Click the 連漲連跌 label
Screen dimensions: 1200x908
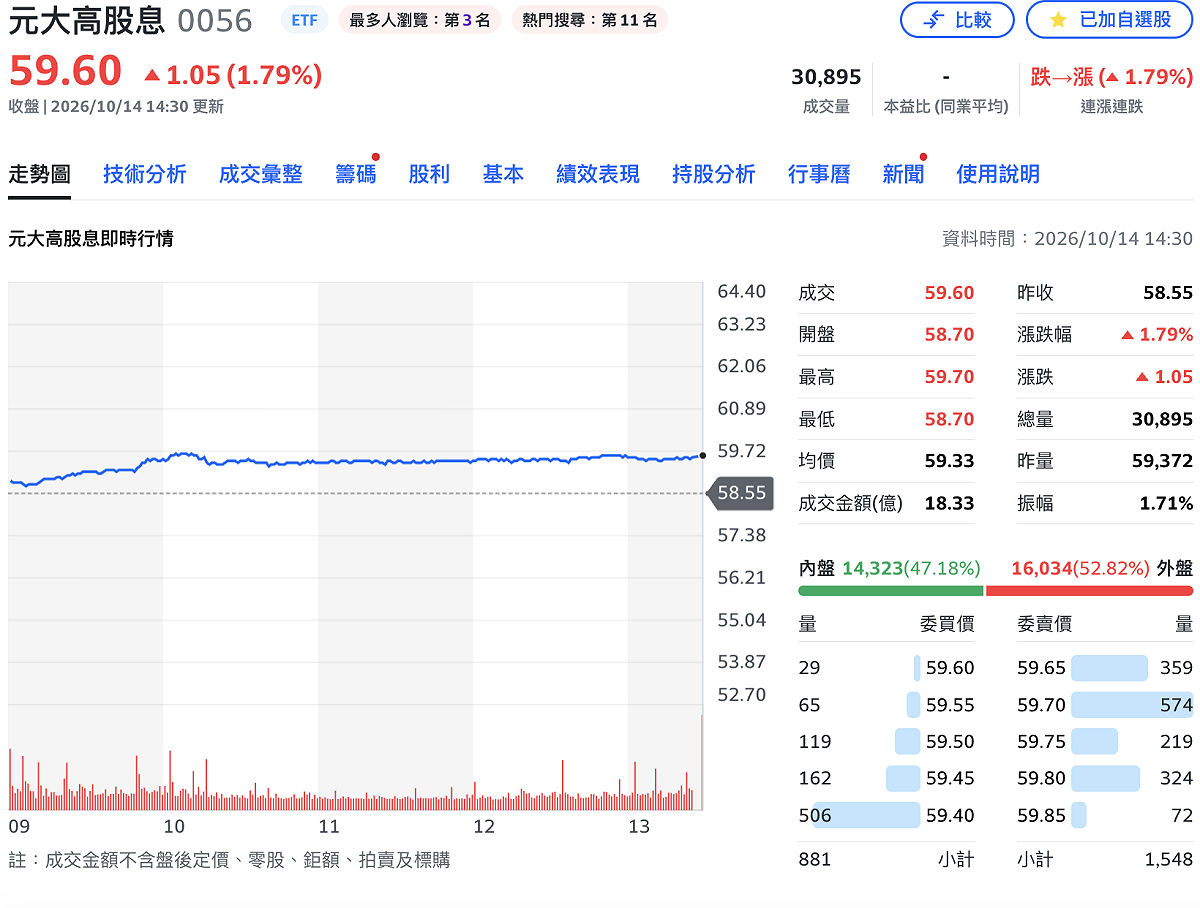tap(1112, 106)
